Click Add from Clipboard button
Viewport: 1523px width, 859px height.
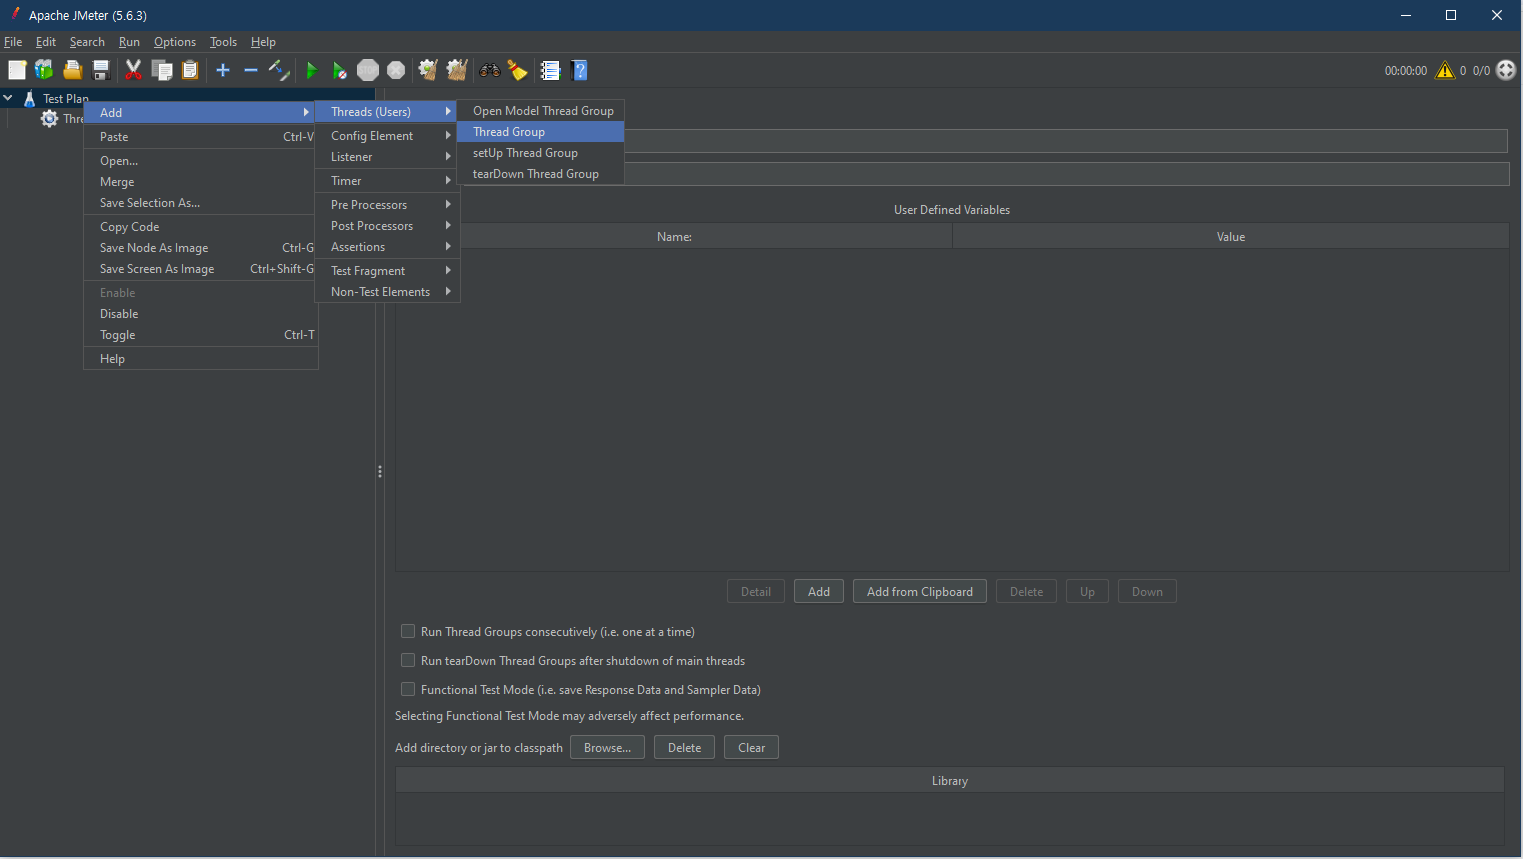click(x=920, y=592)
